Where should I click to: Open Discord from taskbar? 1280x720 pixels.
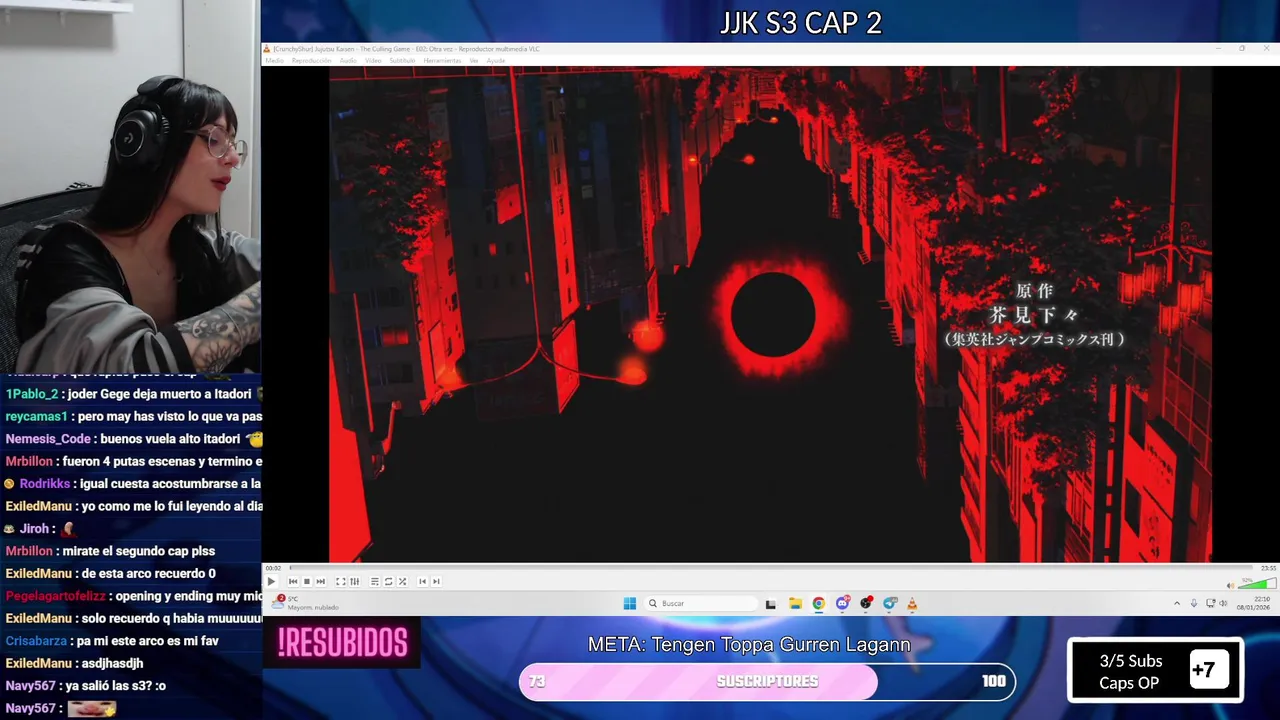pos(842,603)
